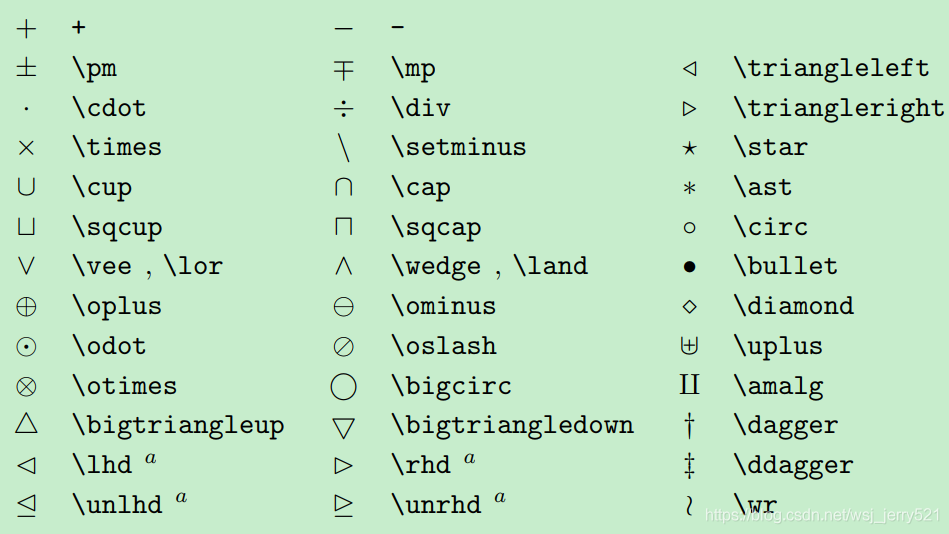949x534 pixels.
Task: Click the \triangleright command text
Action: click(x=839, y=109)
